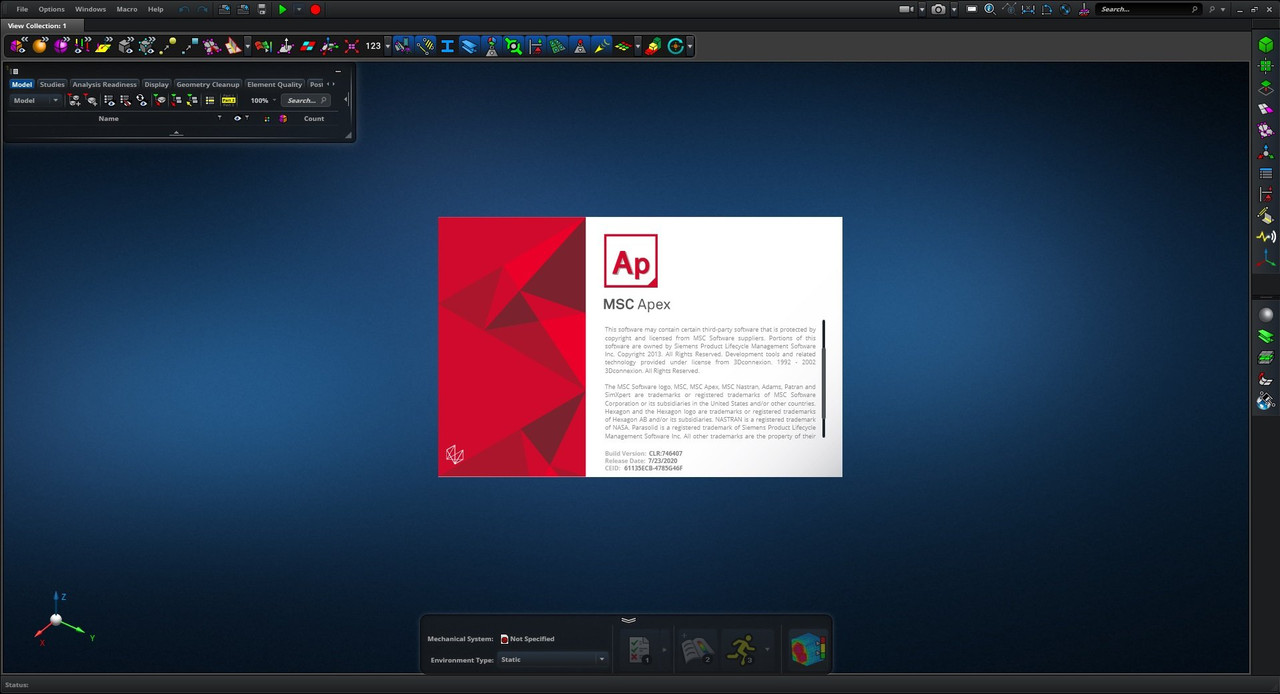Click the analysis readiness checklist icon
Viewport: 1280px width, 694px height.
click(639, 649)
